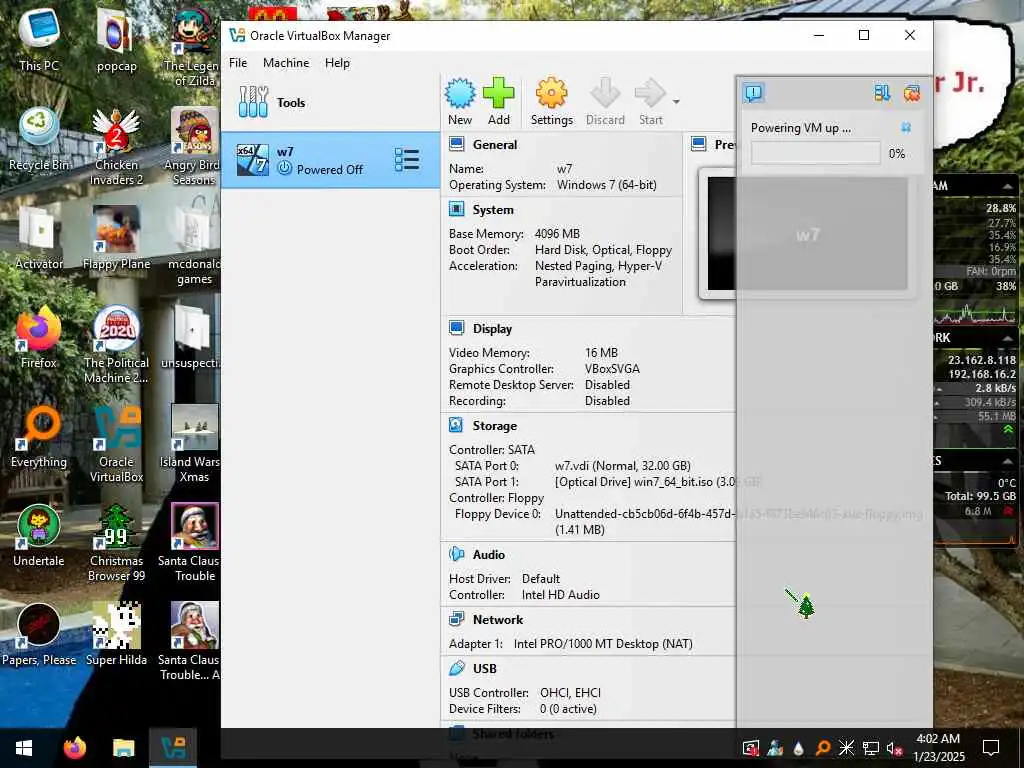Click the VBoxSVGA graphics controller value

pyautogui.click(x=613, y=369)
